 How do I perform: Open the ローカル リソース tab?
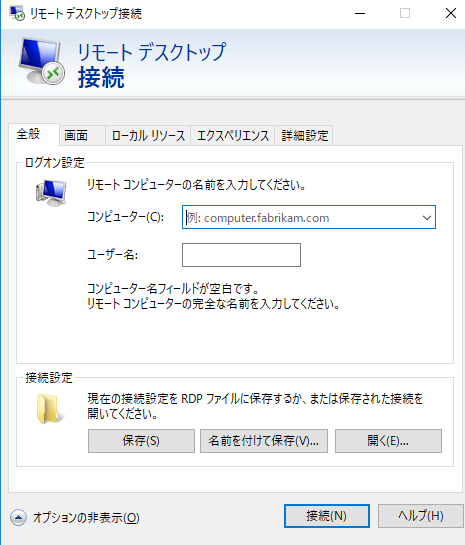(x=148, y=135)
